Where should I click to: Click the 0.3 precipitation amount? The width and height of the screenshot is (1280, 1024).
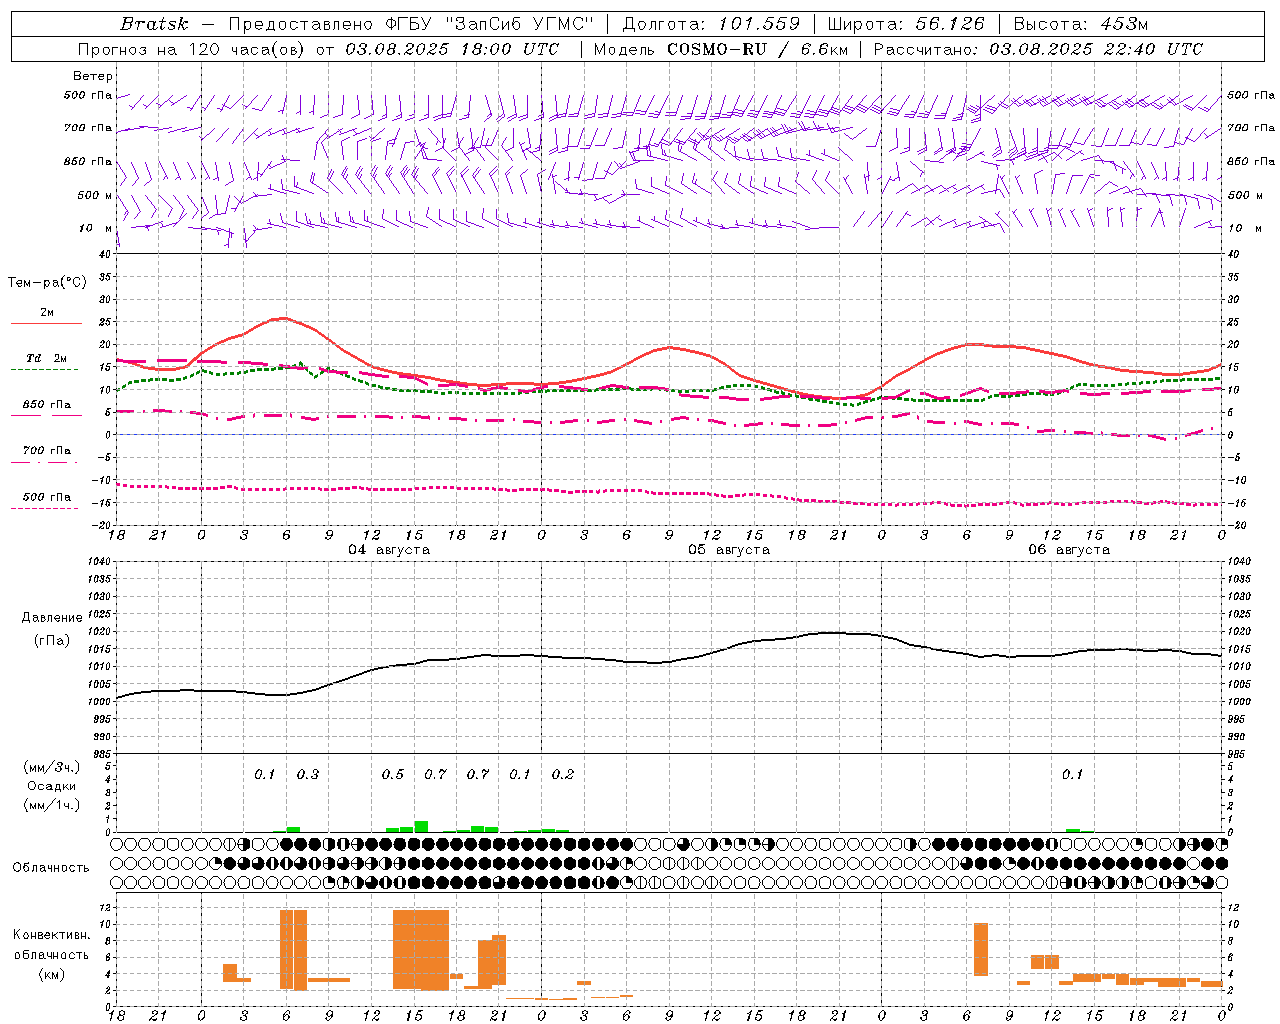coord(307,774)
